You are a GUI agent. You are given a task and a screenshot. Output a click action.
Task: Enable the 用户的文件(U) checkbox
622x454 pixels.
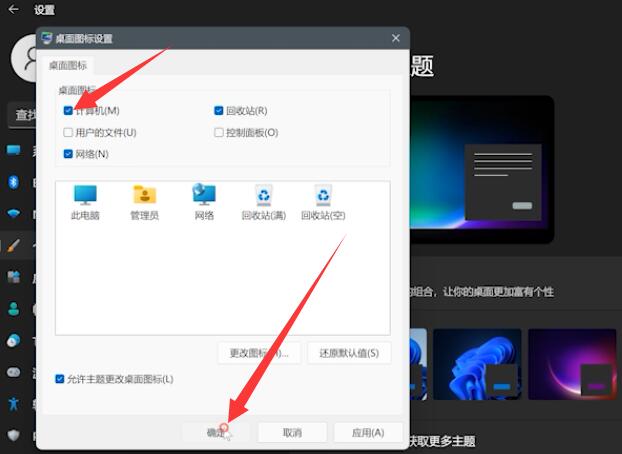[x=68, y=133]
